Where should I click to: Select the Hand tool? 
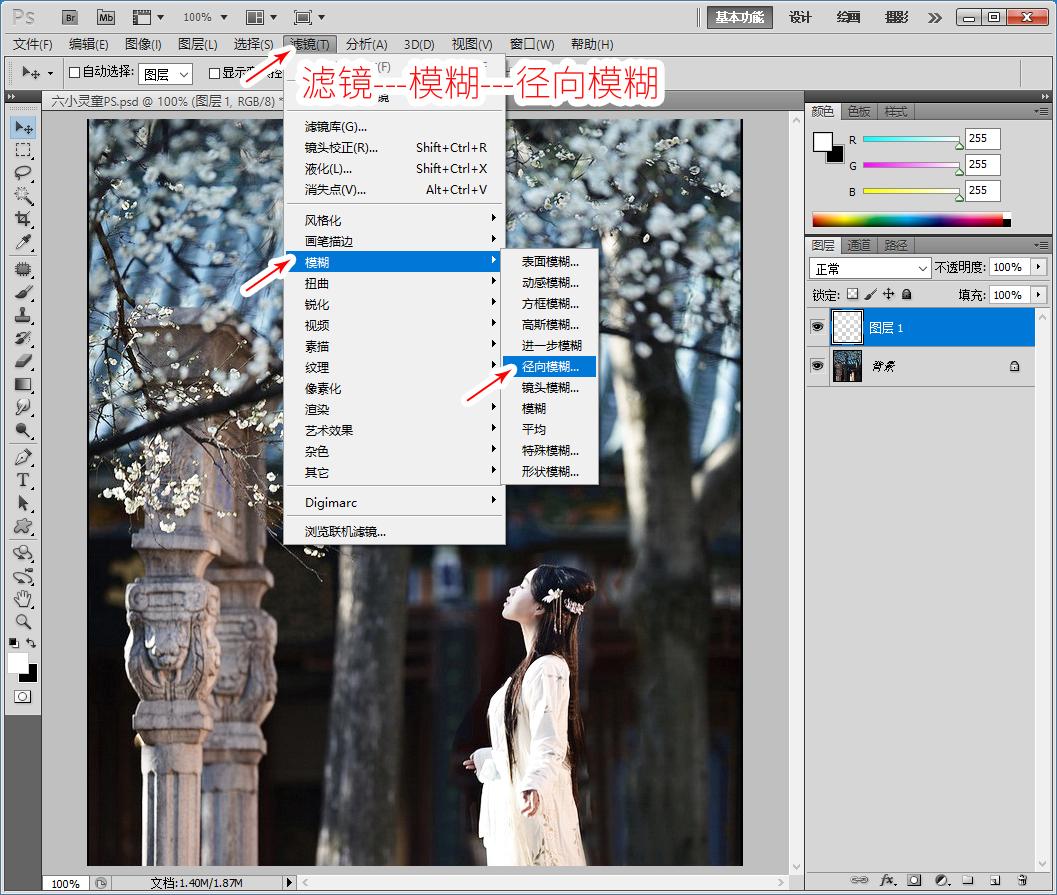(x=24, y=598)
